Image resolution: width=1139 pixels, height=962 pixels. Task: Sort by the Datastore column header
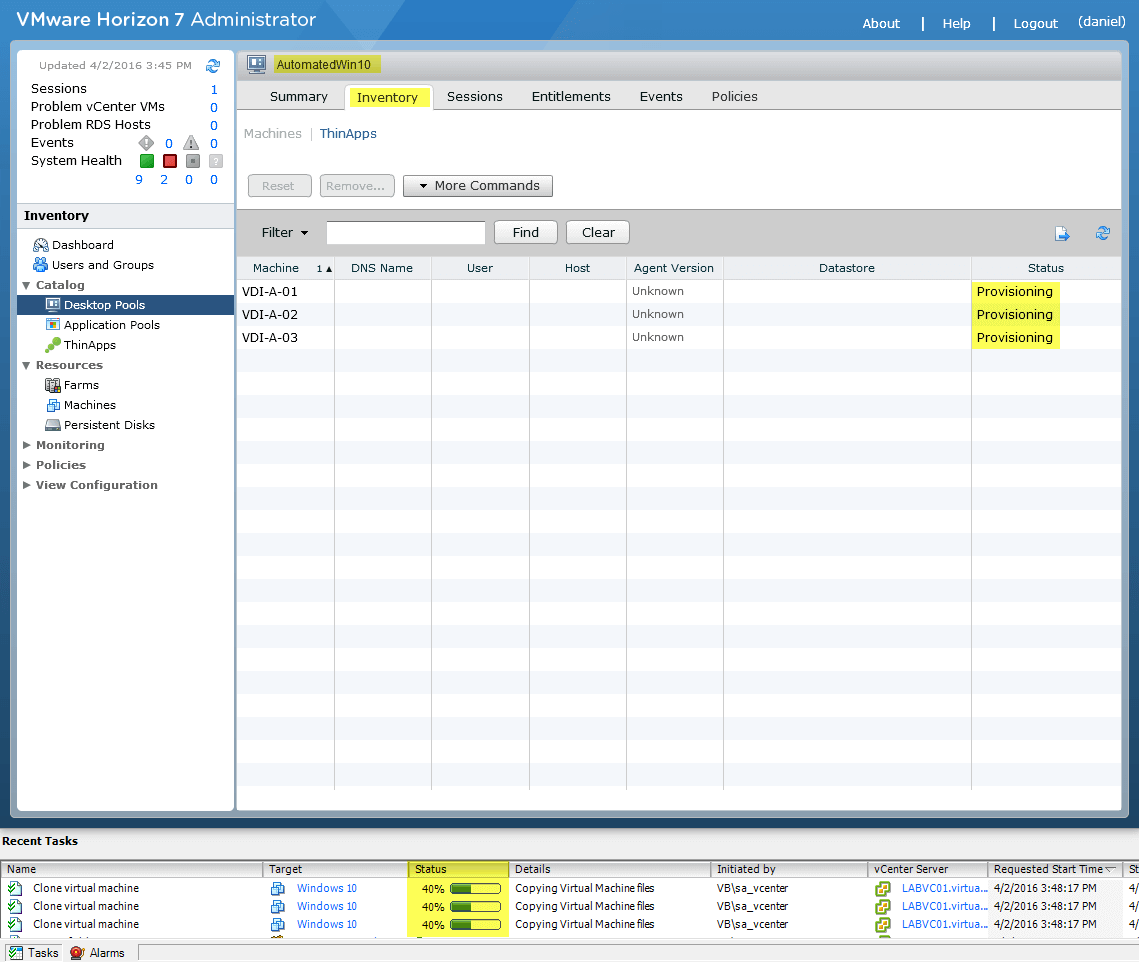click(847, 268)
